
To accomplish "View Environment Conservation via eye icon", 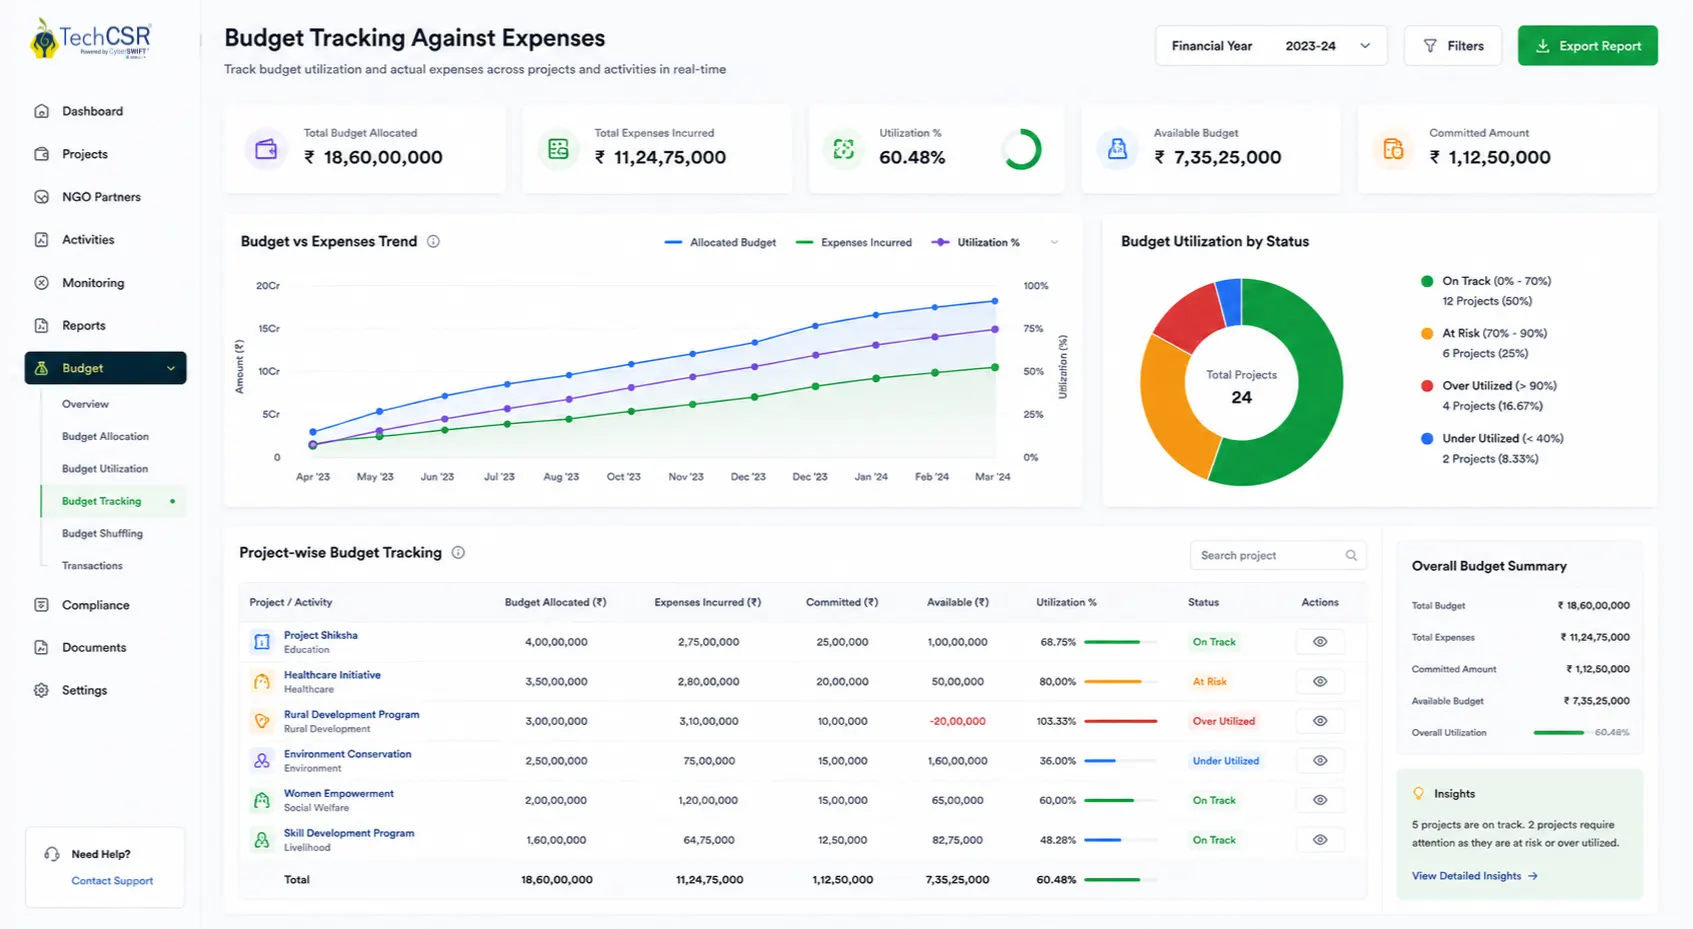I will [x=1320, y=761].
